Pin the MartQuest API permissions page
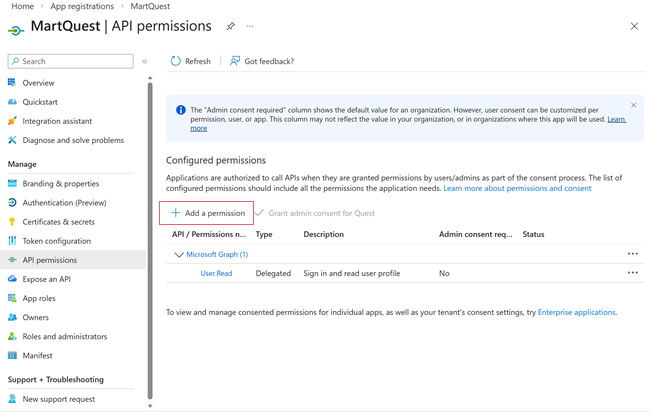Screen dimensions: 650x412 [x=230, y=27]
